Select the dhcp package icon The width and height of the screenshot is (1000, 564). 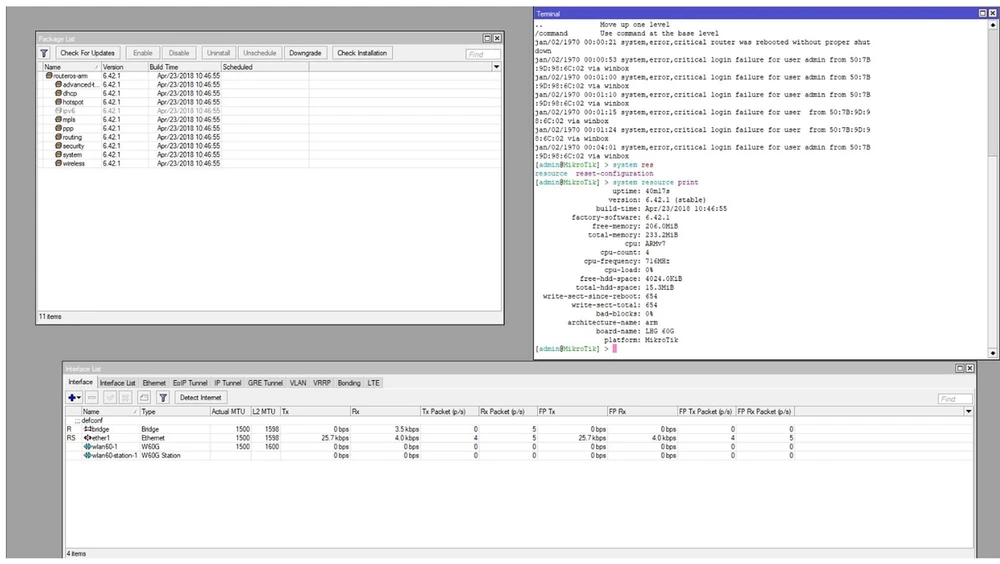(x=58, y=93)
